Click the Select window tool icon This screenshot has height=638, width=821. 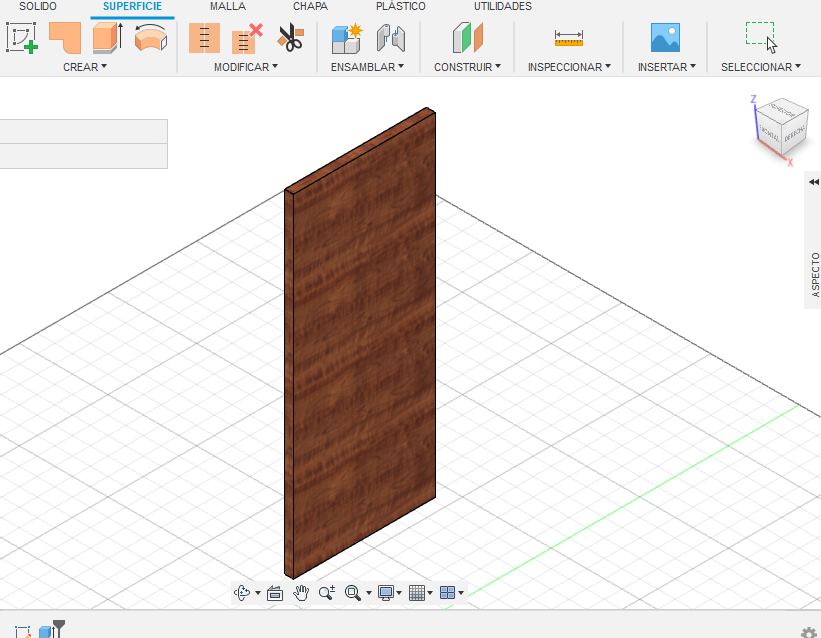point(761,37)
